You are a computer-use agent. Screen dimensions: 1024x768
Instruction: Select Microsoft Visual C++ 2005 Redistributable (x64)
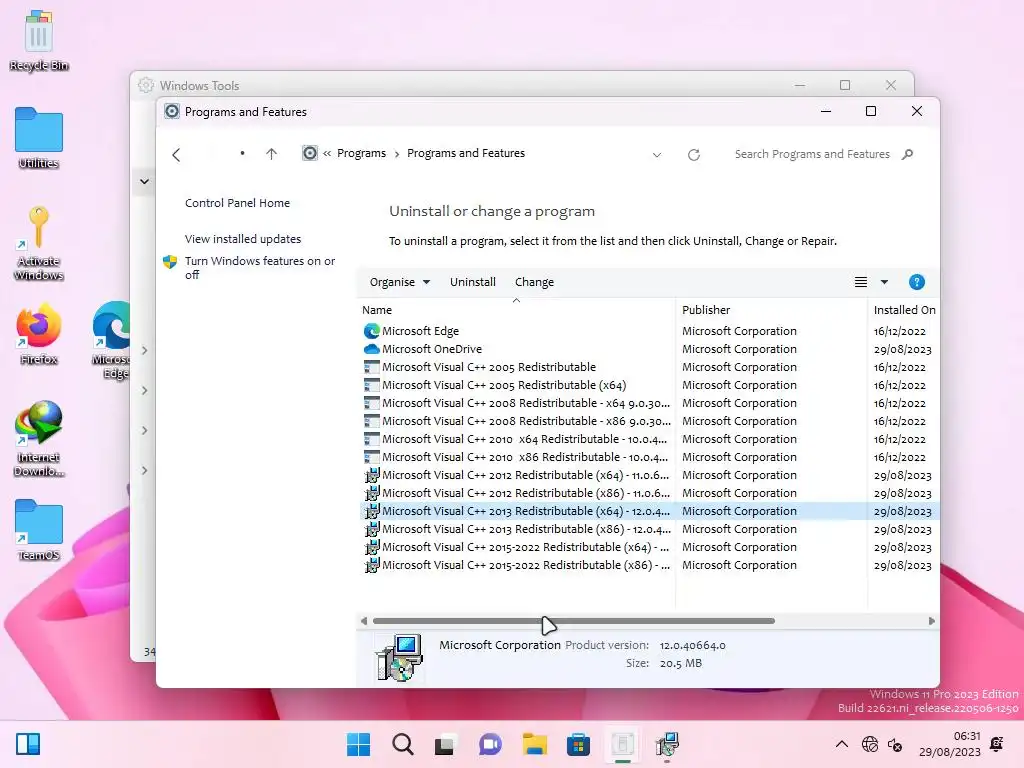click(650, 385)
